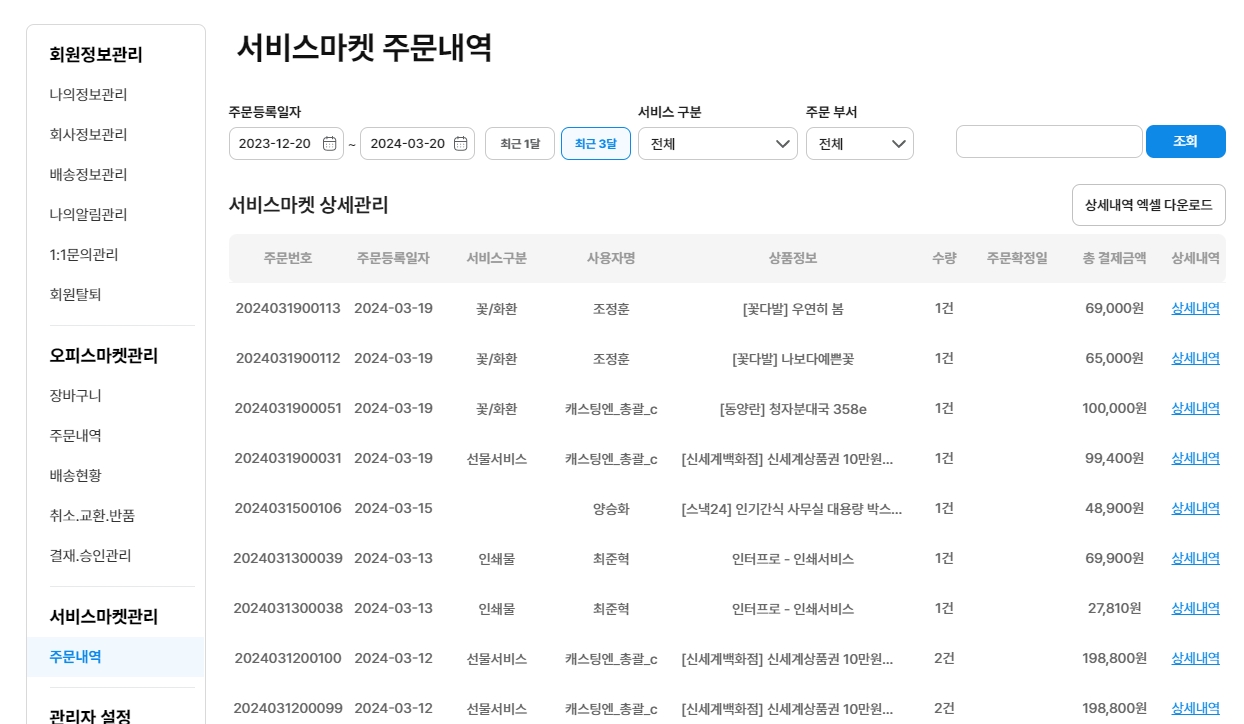Click the search keyword input field
This screenshot has height=724, width=1244.
click(1048, 142)
